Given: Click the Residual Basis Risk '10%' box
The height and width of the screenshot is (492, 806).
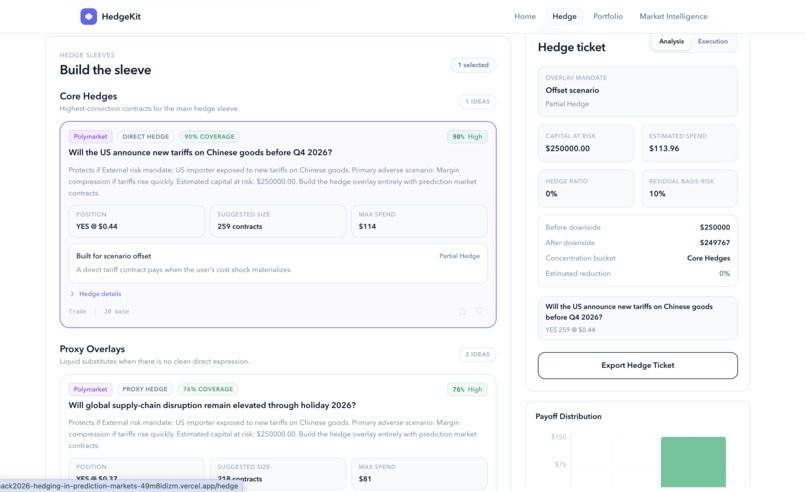Looking at the screenshot, I should (689, 188).
